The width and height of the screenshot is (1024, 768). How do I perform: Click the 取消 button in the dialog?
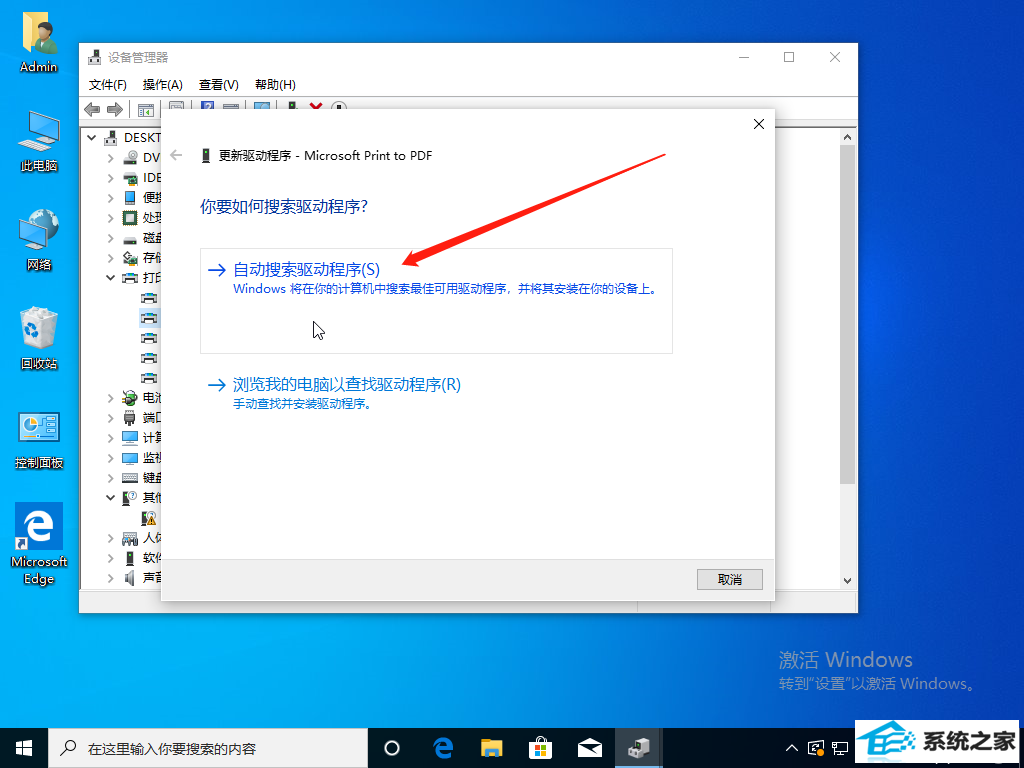(729, 579)
